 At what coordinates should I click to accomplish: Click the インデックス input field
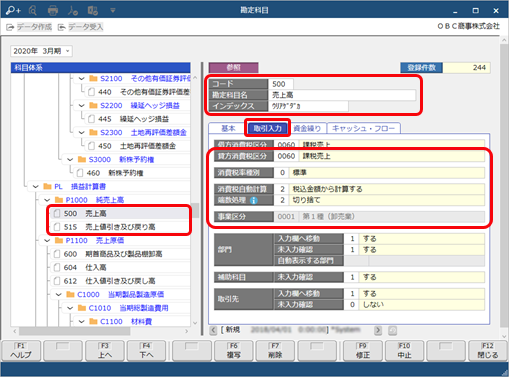pyautogui.click(x=308, y=106)
